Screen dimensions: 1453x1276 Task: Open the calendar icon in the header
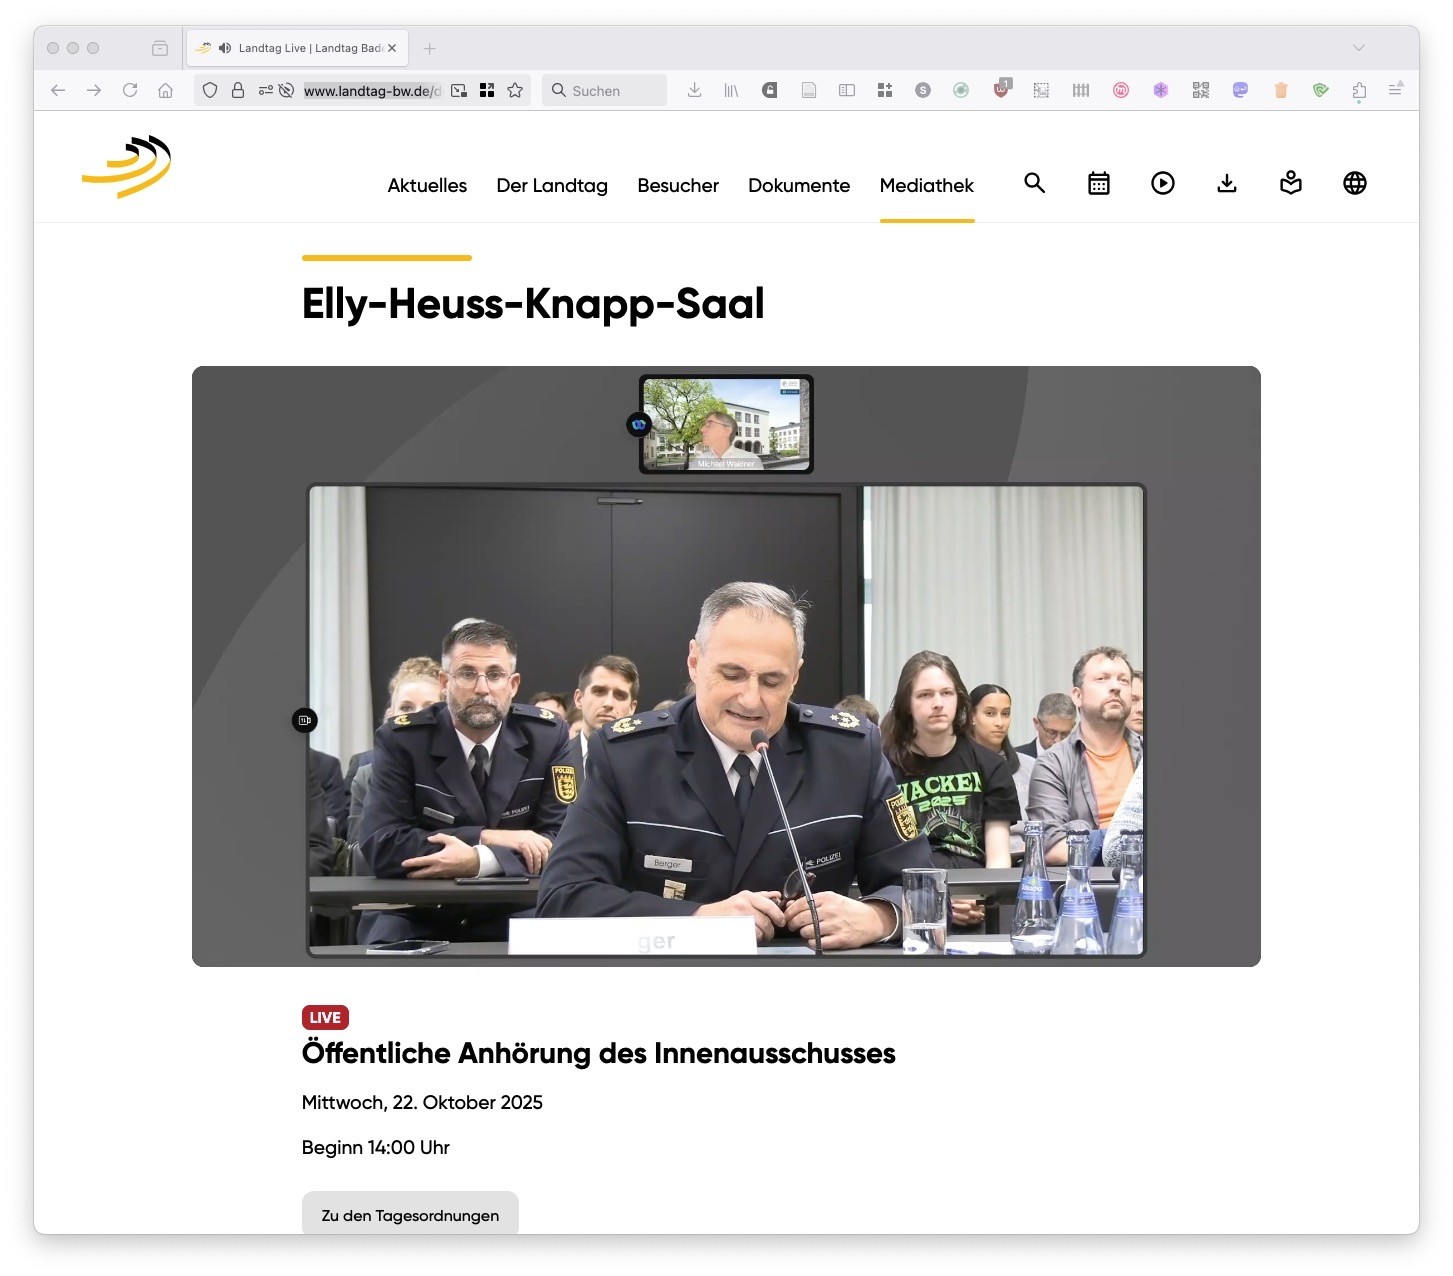point(1098,184)
